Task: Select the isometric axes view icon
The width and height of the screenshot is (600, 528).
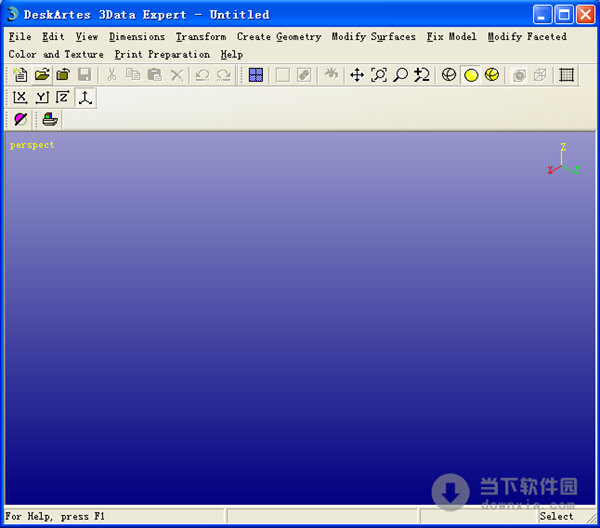Action: [x=85, y=98]
